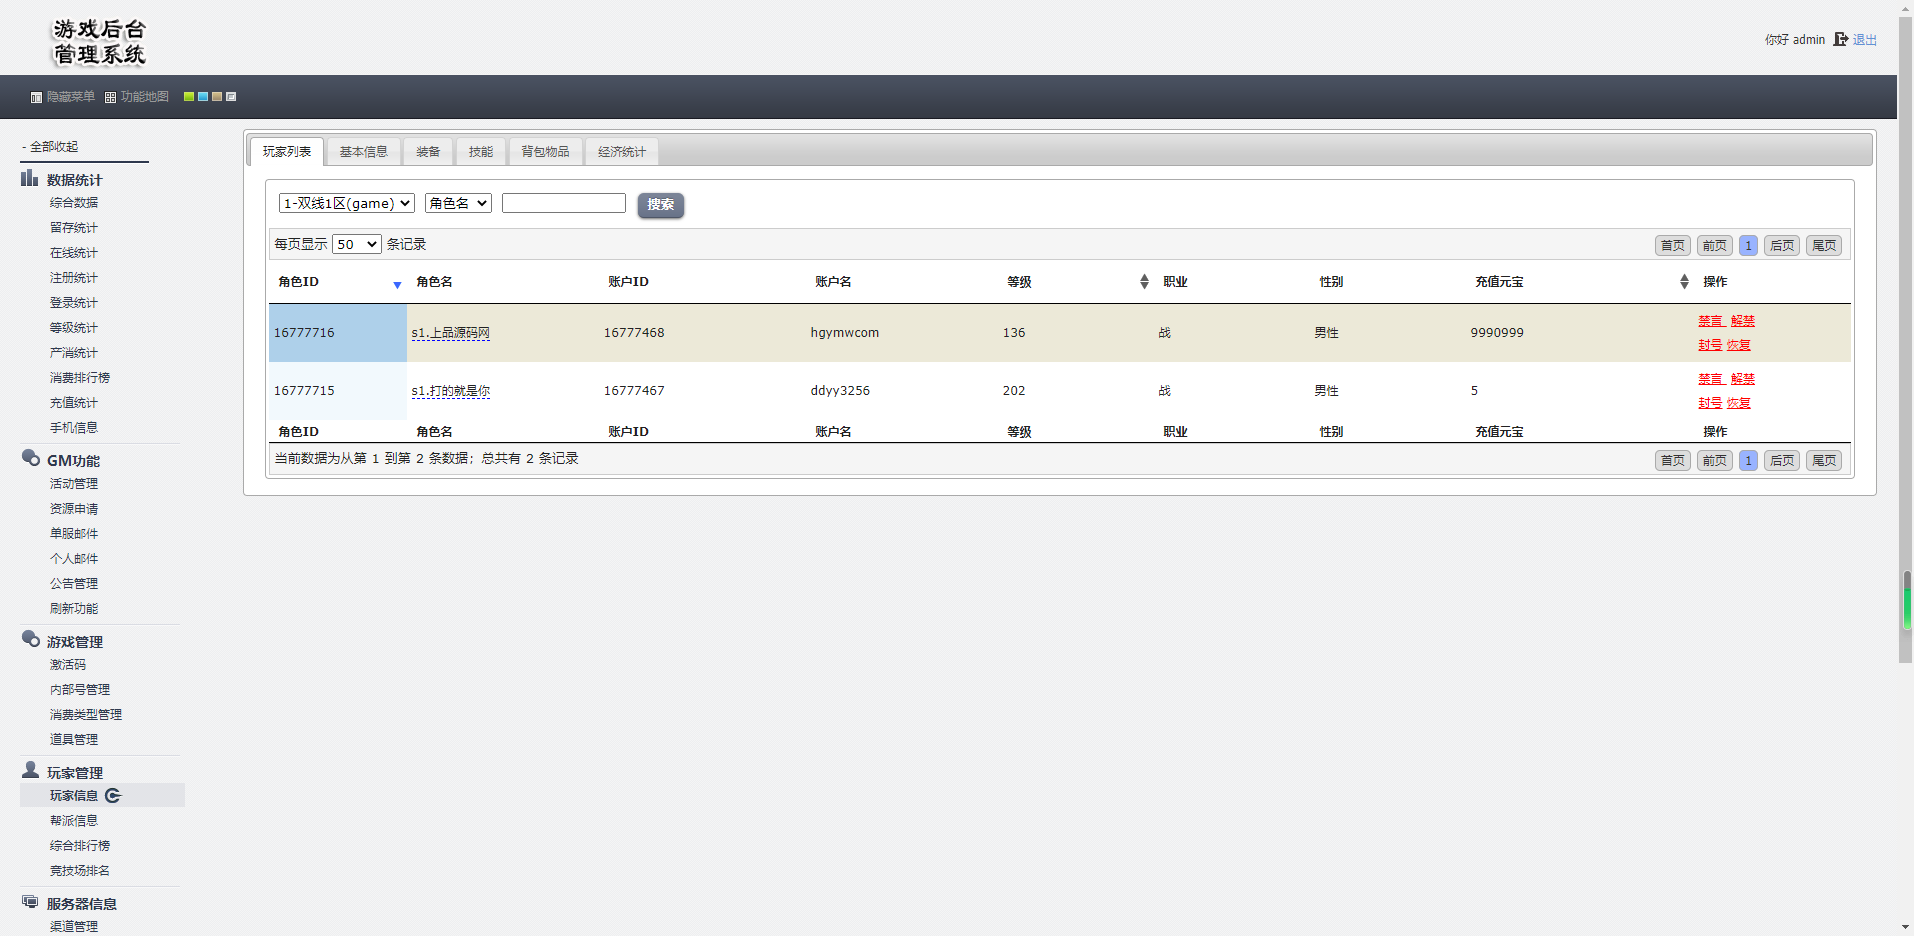Open the 每页显示 50 records dropdown

pyautogui.click(x=357, y=245)
